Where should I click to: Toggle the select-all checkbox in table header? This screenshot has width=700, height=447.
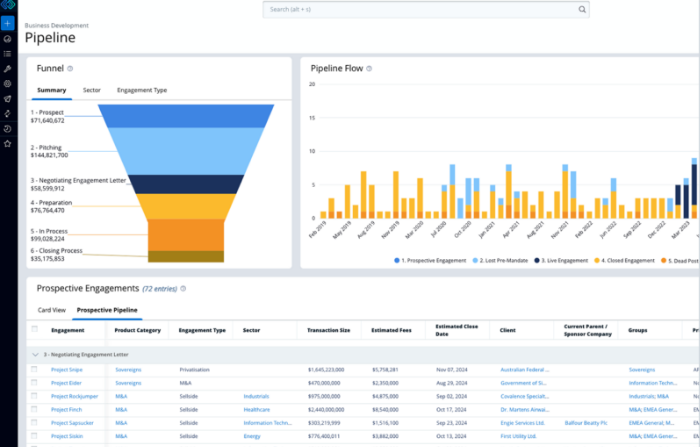point(34,330)
